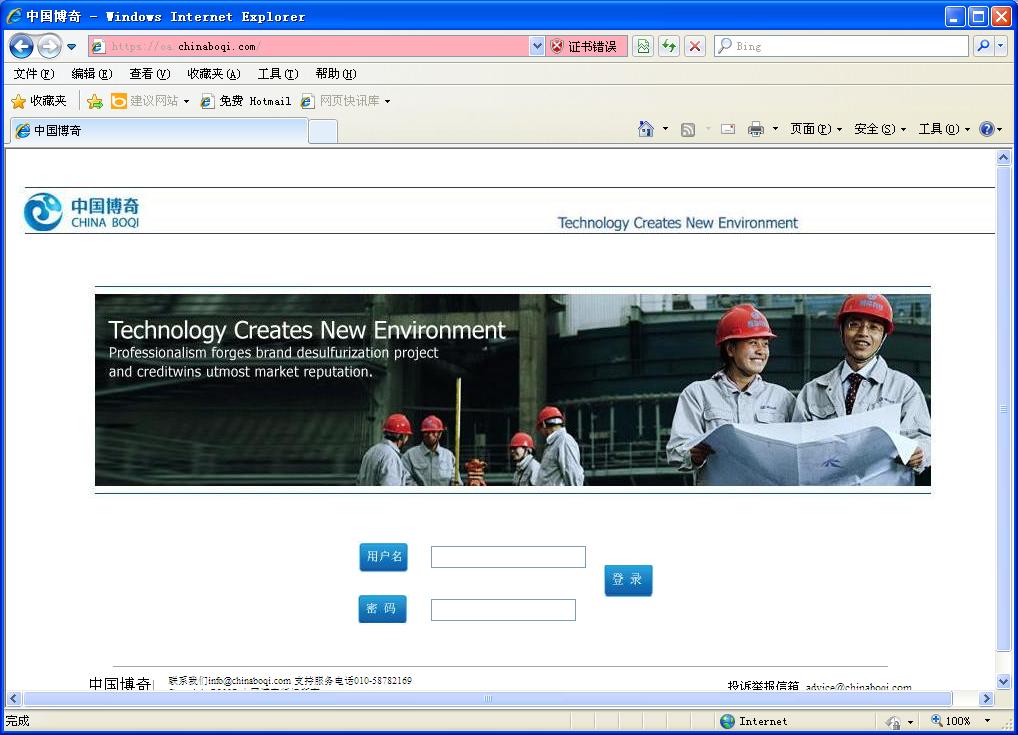Click the search magnifier button
The image size is (1018, 735).
(x=983, y=46)
